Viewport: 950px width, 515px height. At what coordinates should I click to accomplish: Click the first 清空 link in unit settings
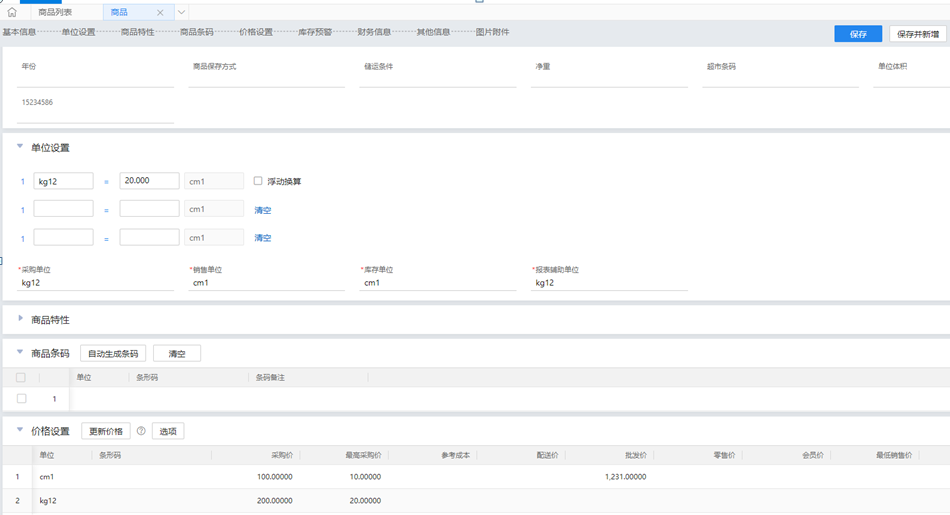click(x=262, y=210)
